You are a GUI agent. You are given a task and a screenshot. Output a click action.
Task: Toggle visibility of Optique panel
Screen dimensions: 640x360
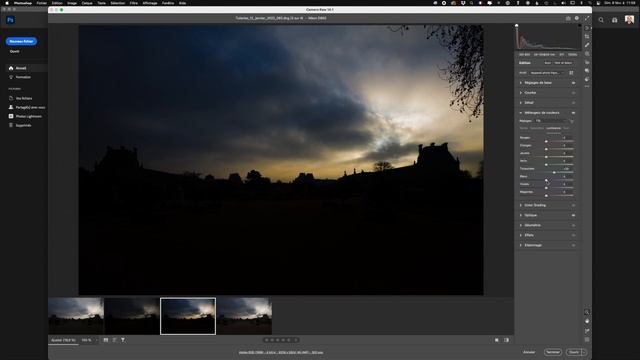tap(573, 215)
